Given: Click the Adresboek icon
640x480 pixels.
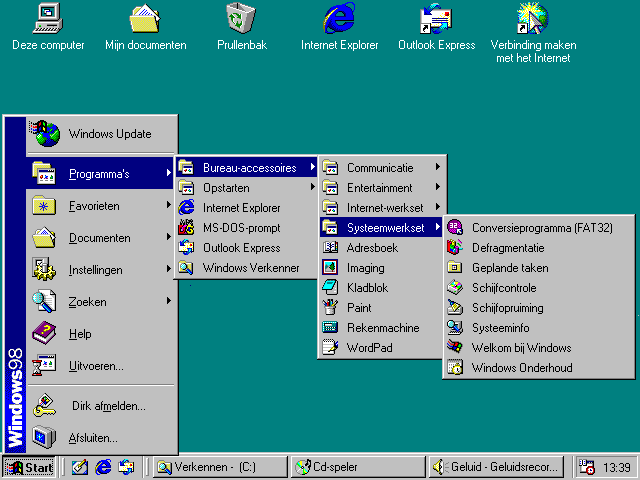Looking at the screenshot, I should click(330, 247).
